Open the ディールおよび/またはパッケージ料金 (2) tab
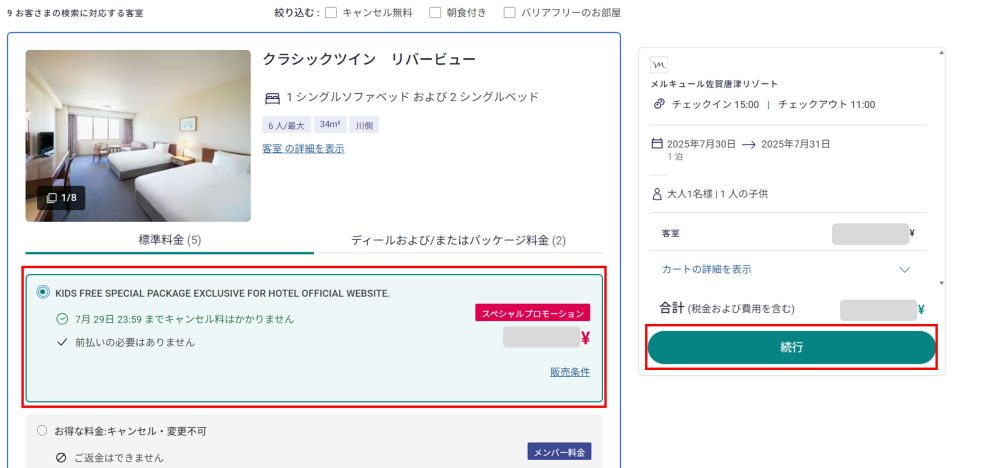The height and width of the screenshot is (468, 1000). tap(458, 240)
